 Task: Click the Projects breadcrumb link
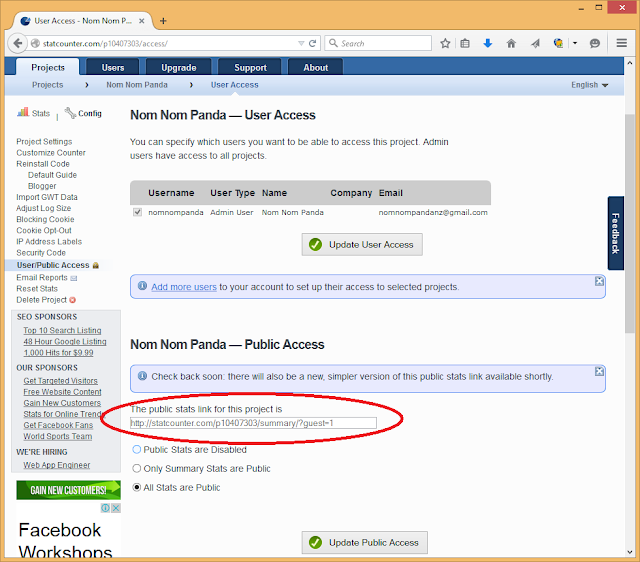(x=47, y=85)
